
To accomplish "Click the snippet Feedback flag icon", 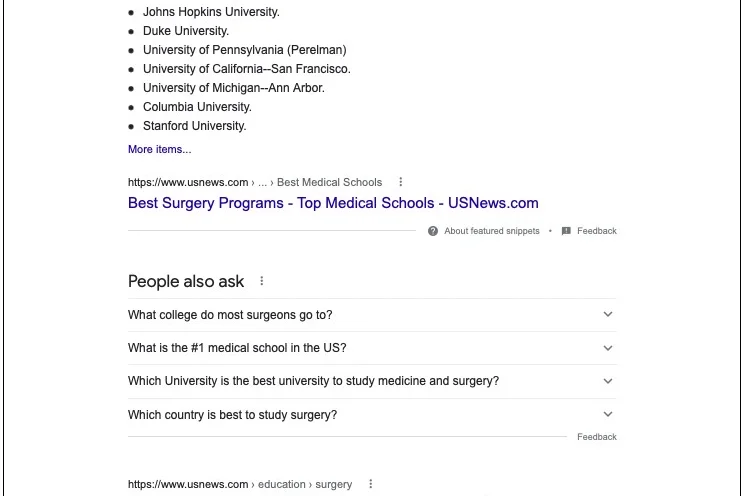I will [566, 231].
